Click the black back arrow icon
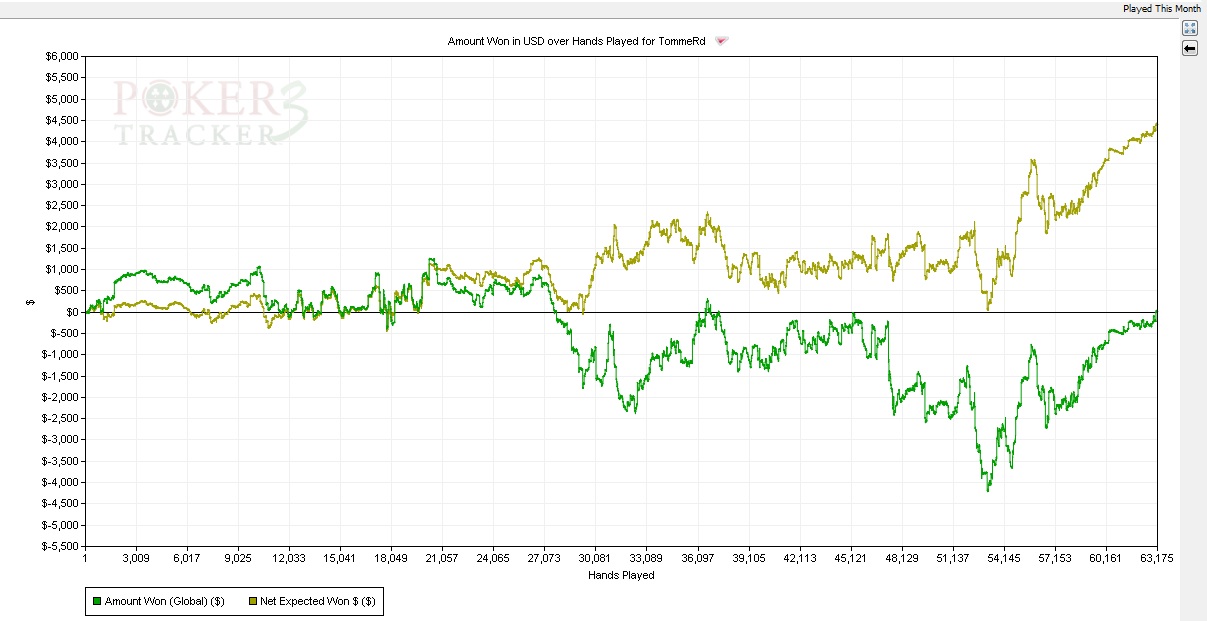 [x=1190, y=48]
